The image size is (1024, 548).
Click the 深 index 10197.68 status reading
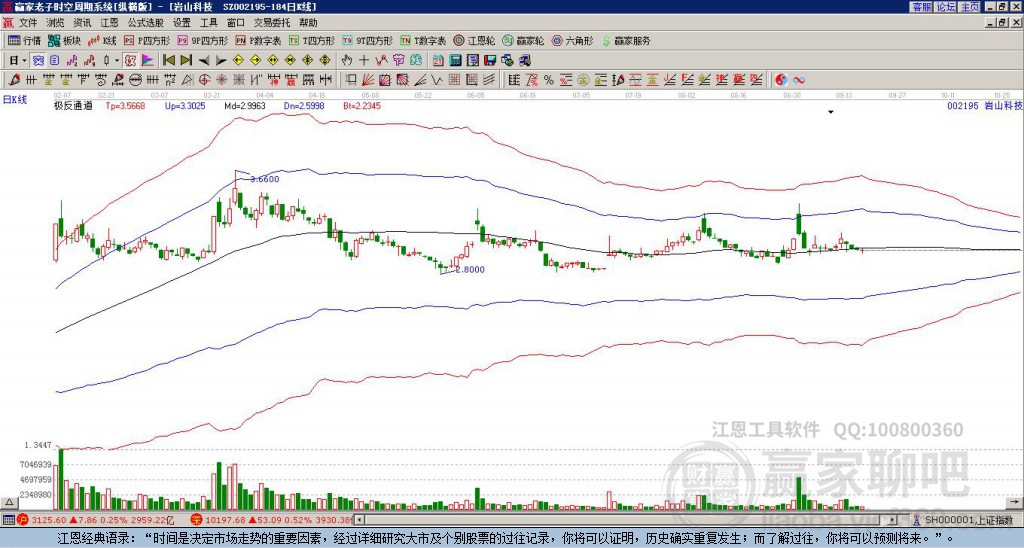(224, 520)
